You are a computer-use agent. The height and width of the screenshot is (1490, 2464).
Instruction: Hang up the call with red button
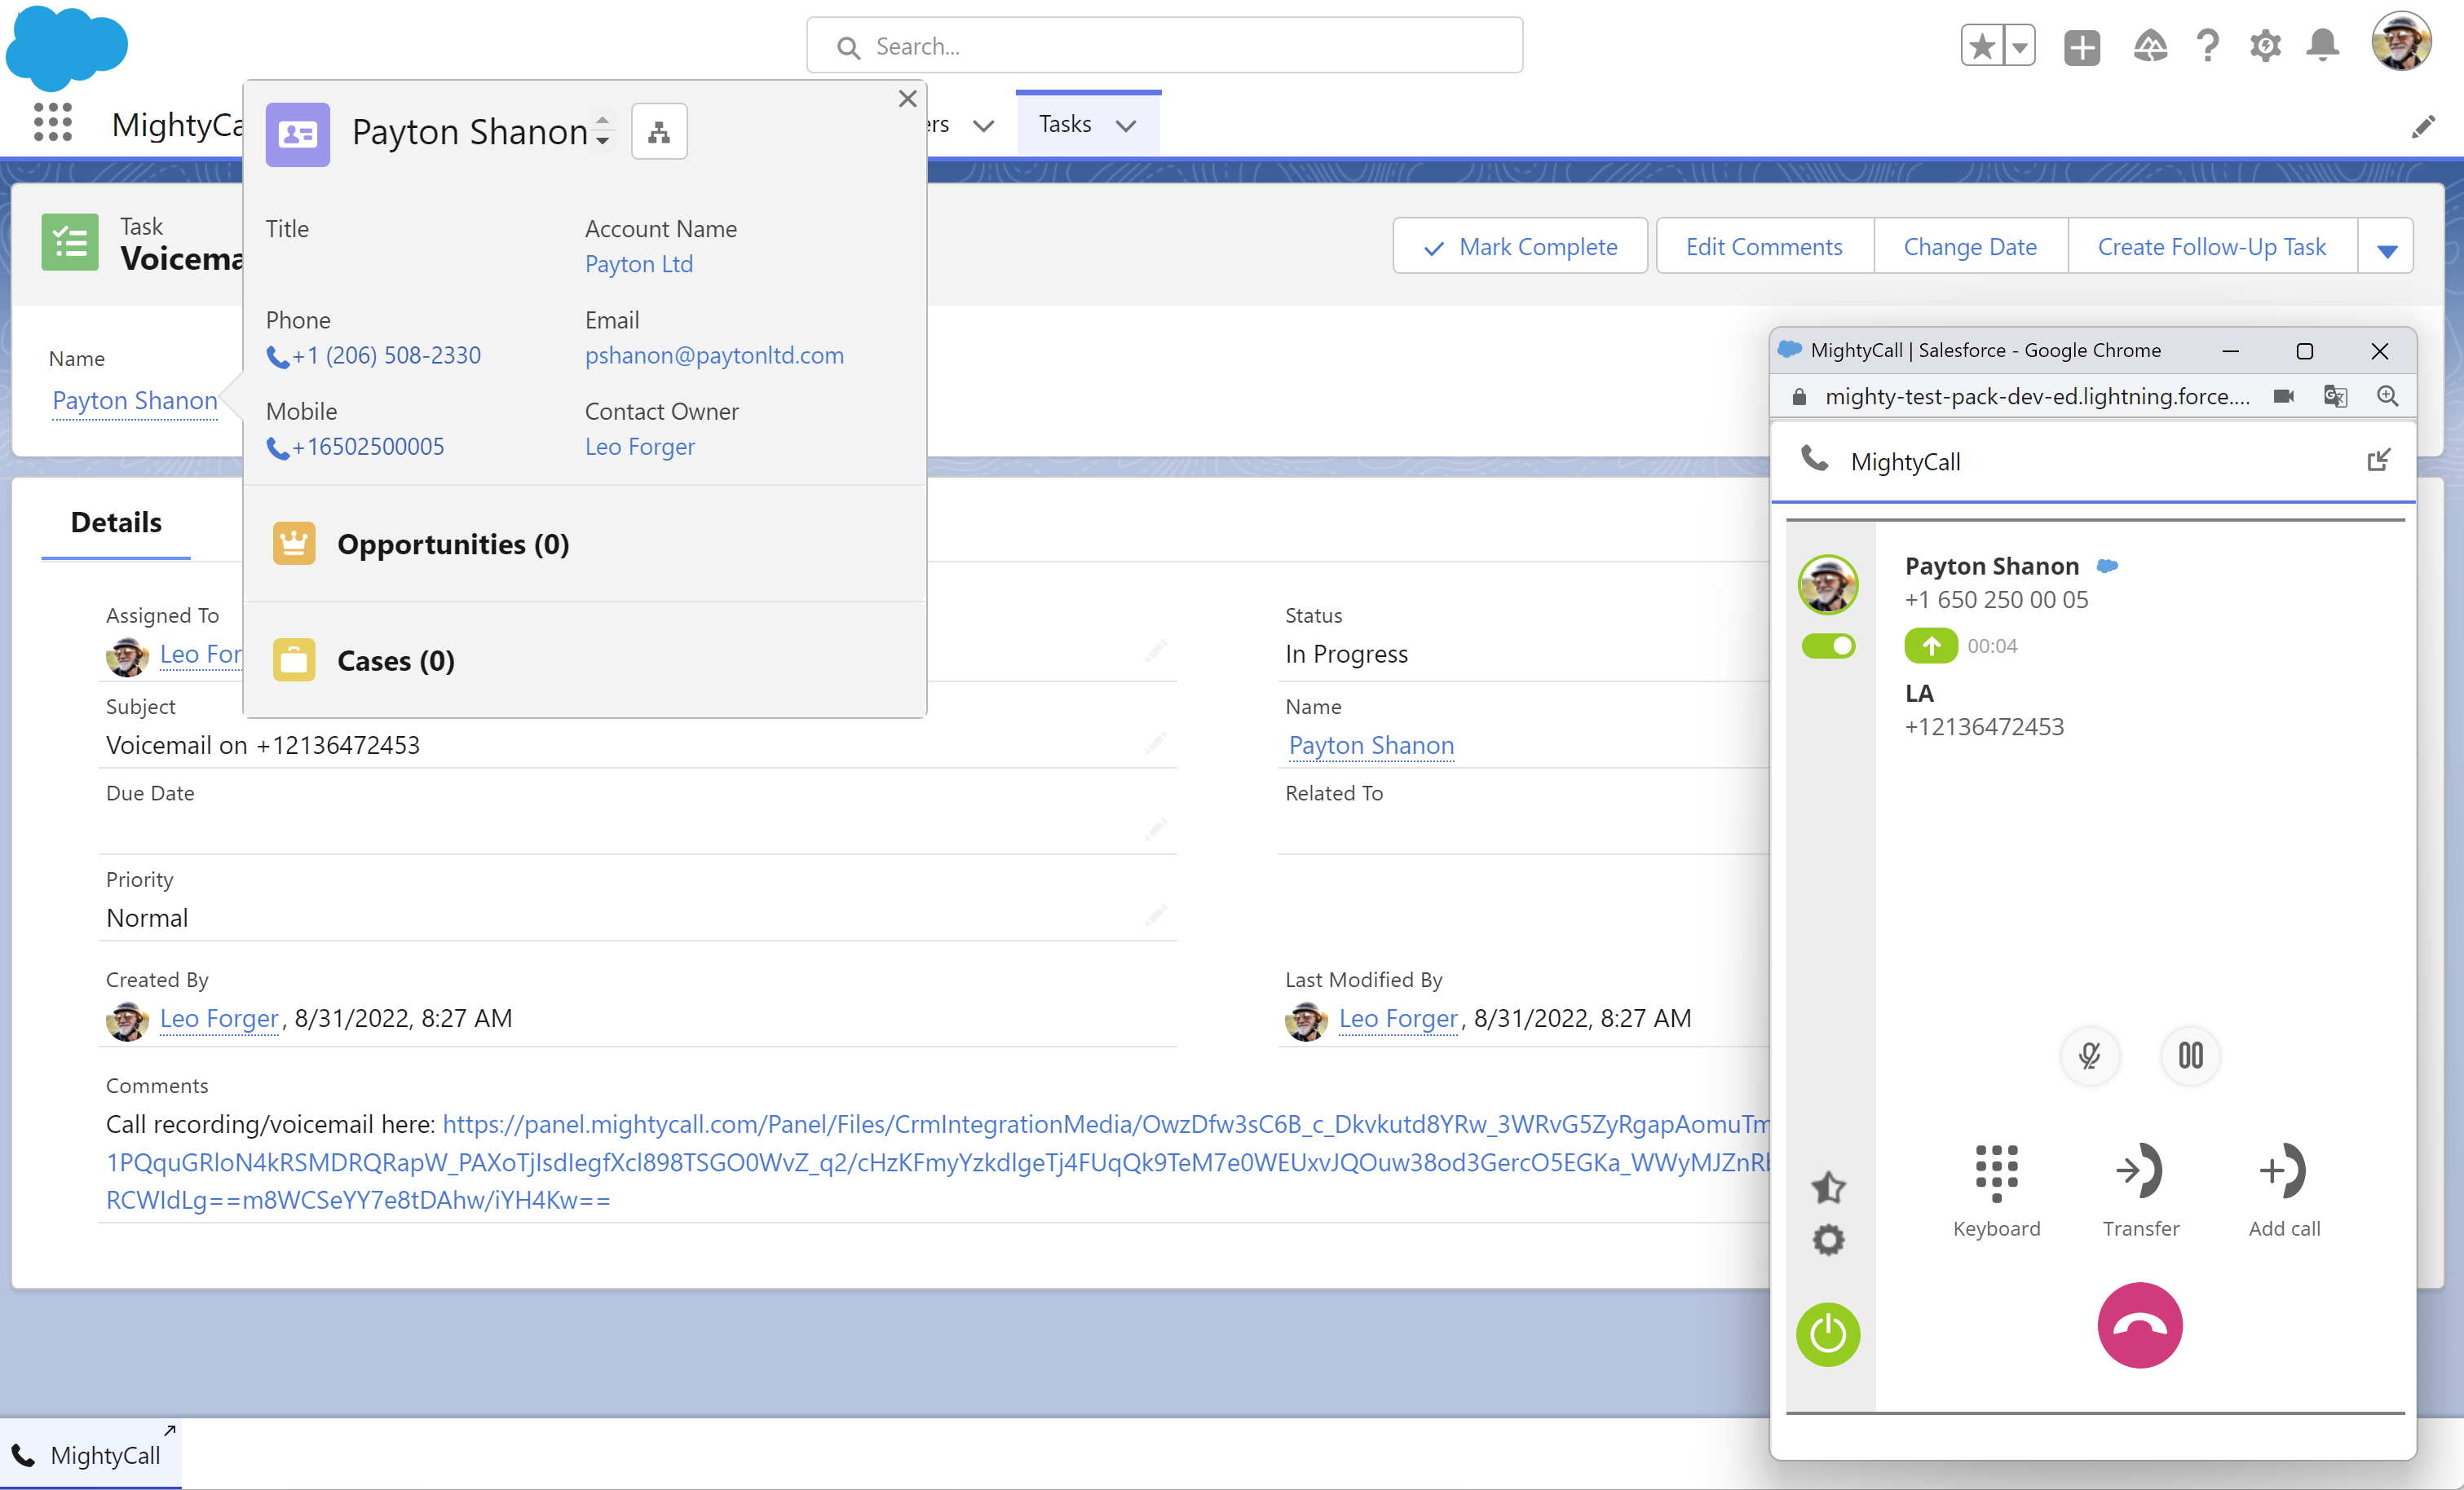[2140, 1325]
